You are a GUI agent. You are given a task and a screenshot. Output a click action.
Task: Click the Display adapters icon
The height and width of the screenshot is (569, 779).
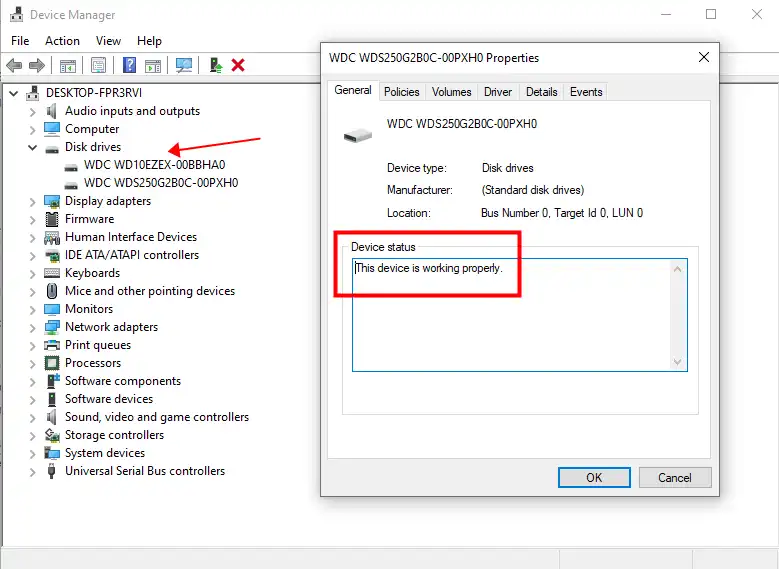(x=52, y=201)
